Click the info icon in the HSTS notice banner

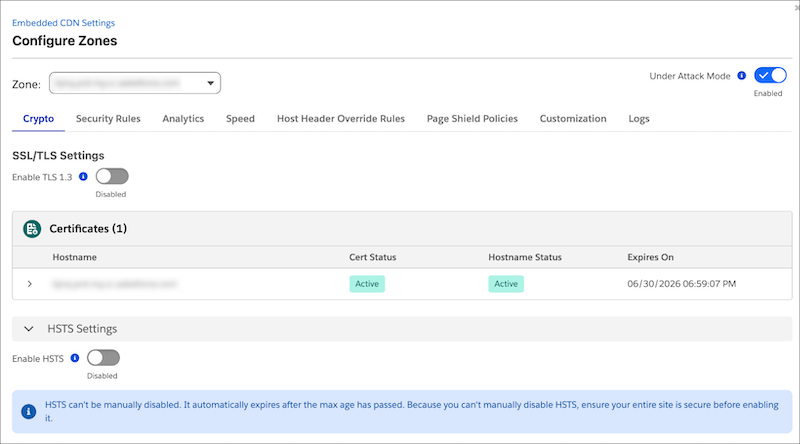tap(29, 411)
